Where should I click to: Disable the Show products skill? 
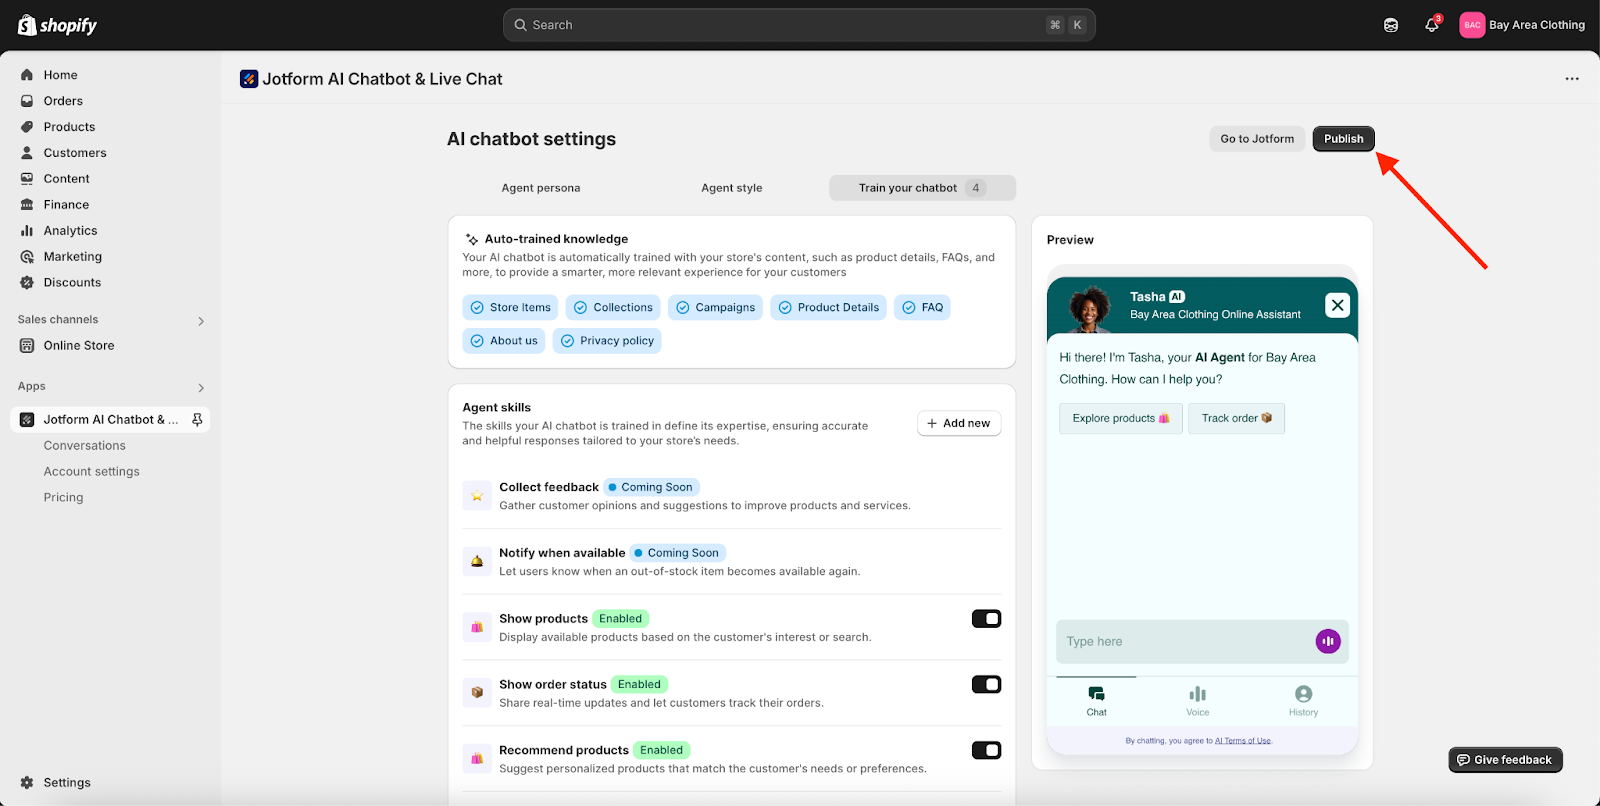pos(986,619)
